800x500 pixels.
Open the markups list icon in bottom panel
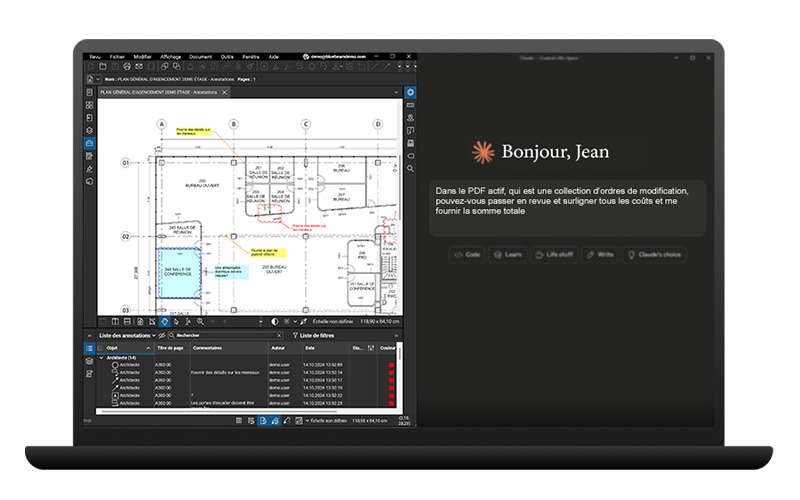(89, 348)
